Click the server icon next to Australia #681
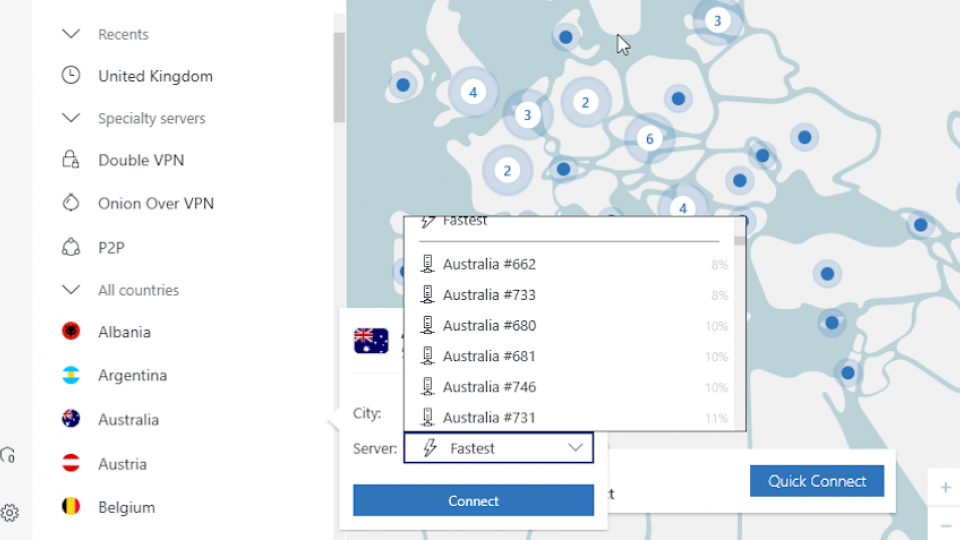Image resolution: width=960 pixels, height=540 pixels. coord(427,356)
